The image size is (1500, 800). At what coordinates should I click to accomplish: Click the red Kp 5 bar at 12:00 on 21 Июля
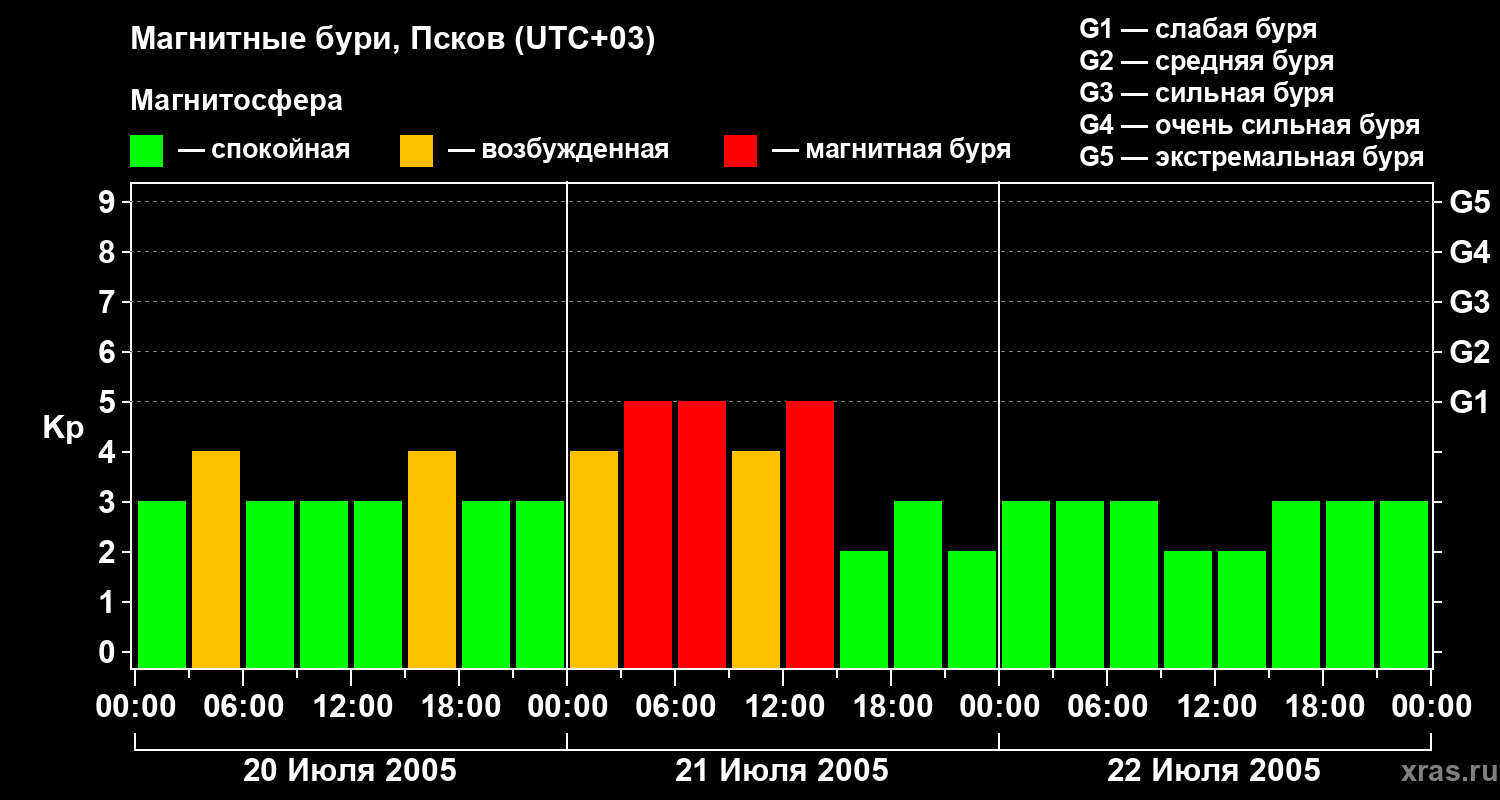click(x=810, y=534)
